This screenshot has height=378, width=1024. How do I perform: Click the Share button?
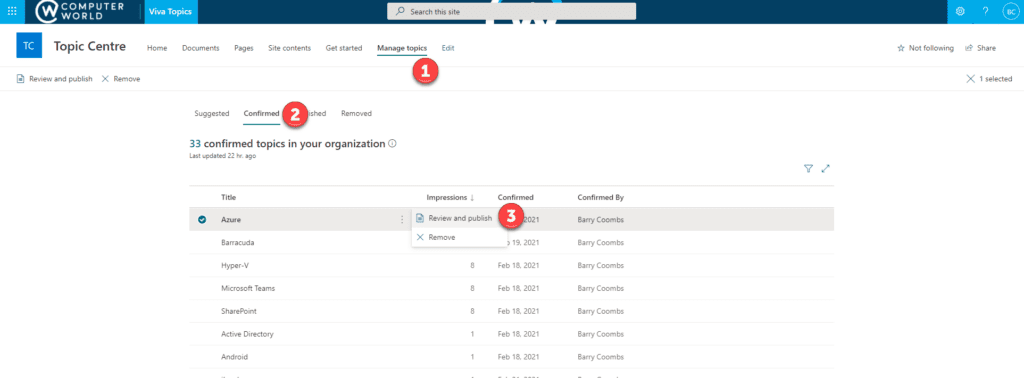980,48
